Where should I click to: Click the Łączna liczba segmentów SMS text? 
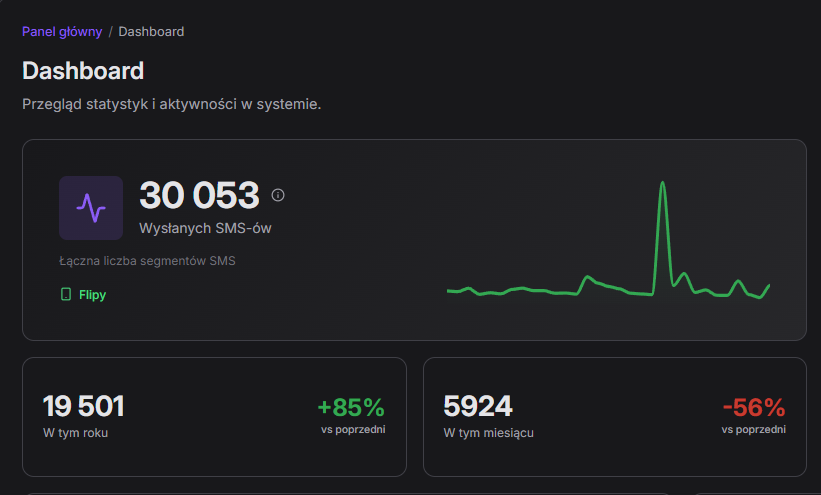coord(147,262)
